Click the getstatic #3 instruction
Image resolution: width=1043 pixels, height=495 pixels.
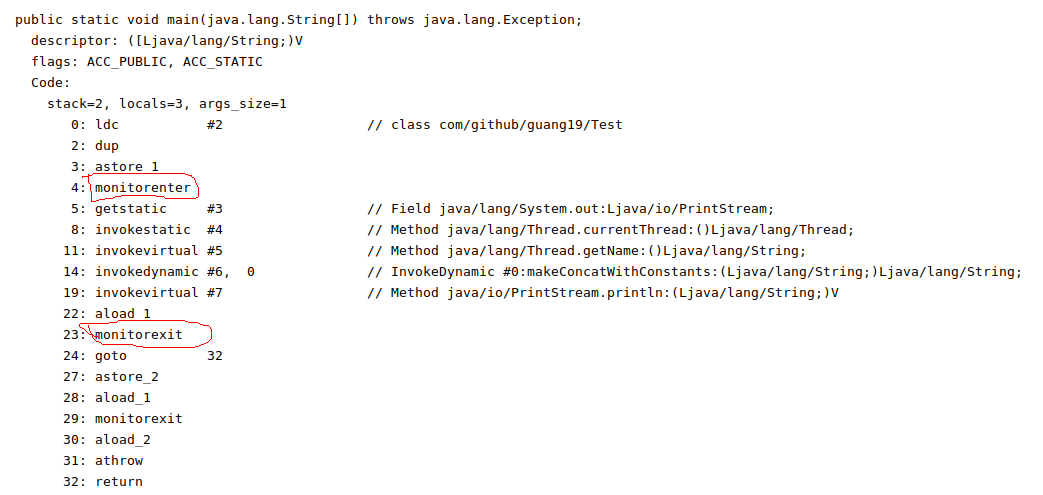pyautogui.click(x=158, y=209)
